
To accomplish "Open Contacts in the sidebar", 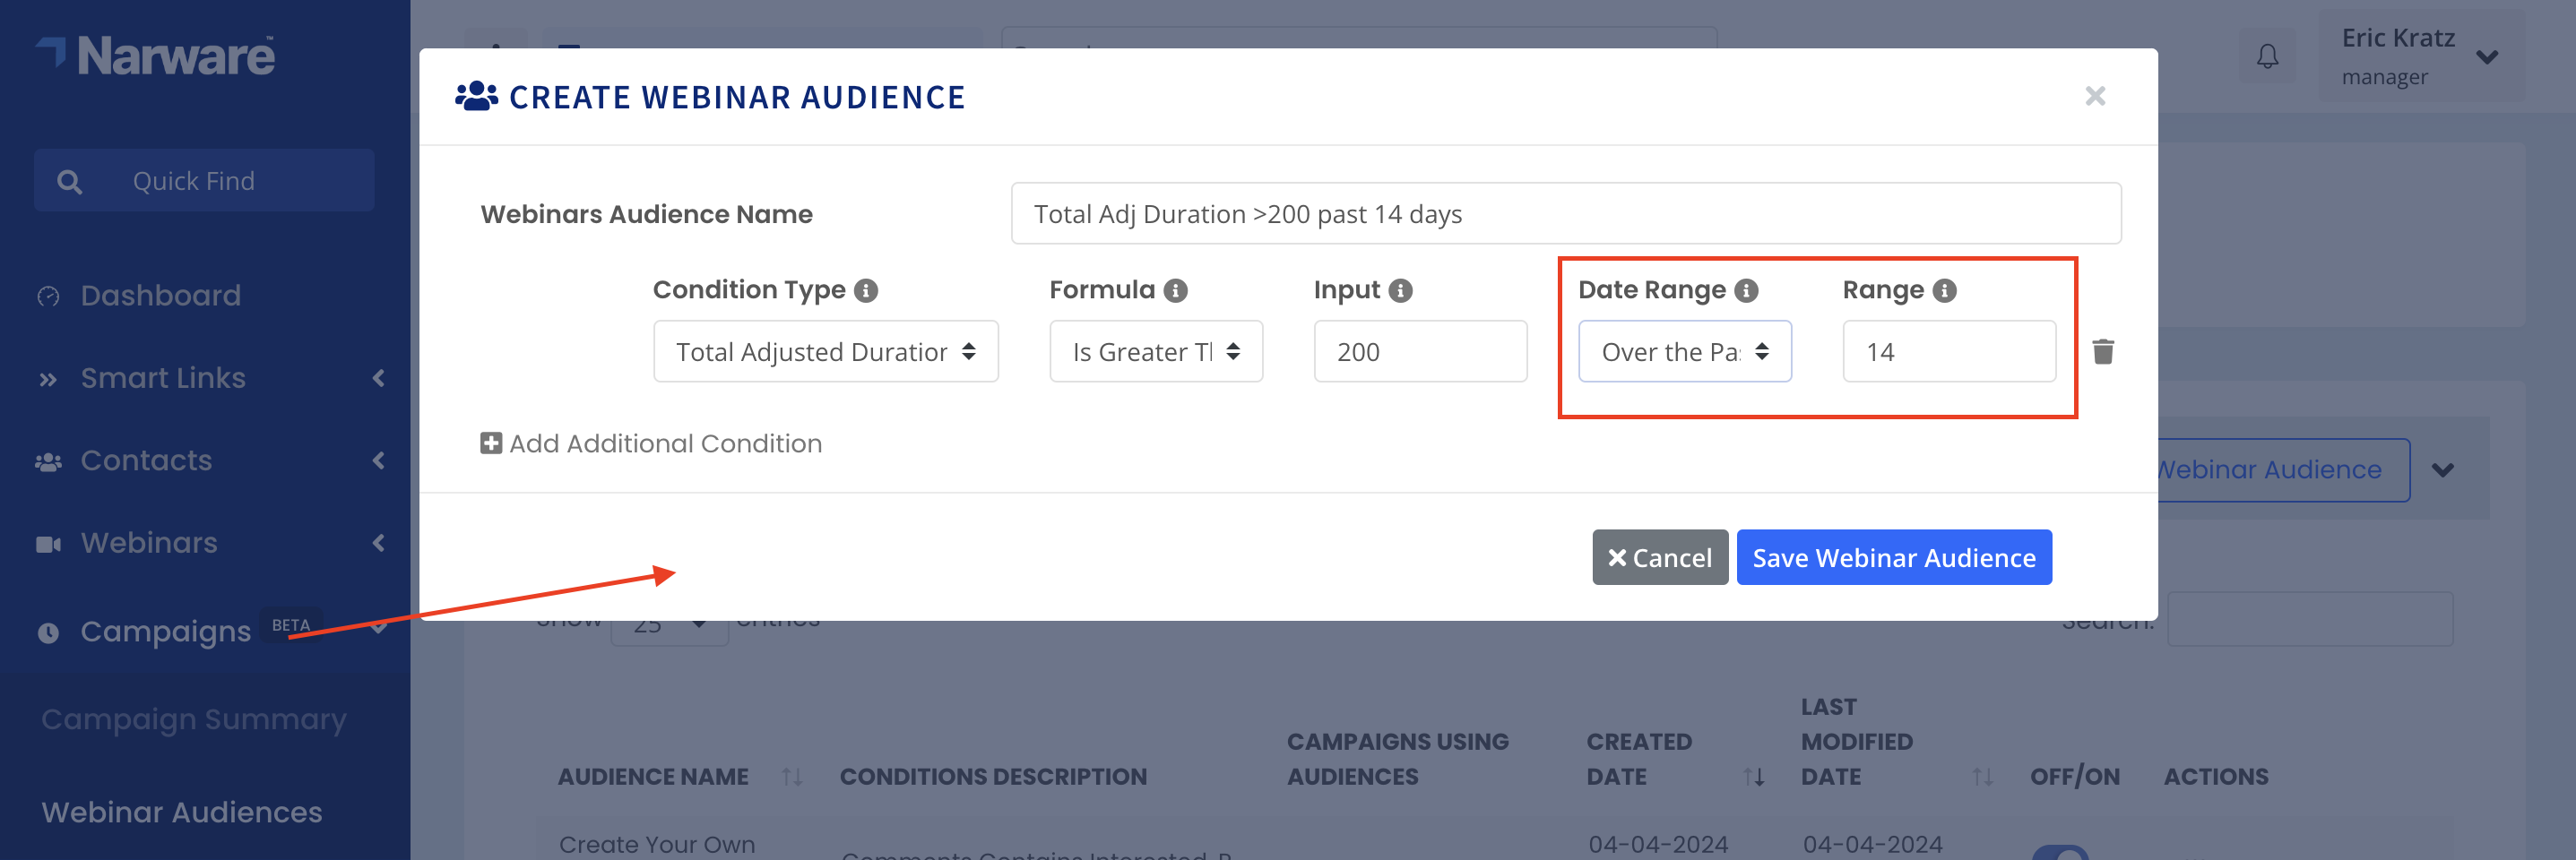I will [x=146, y=460].
